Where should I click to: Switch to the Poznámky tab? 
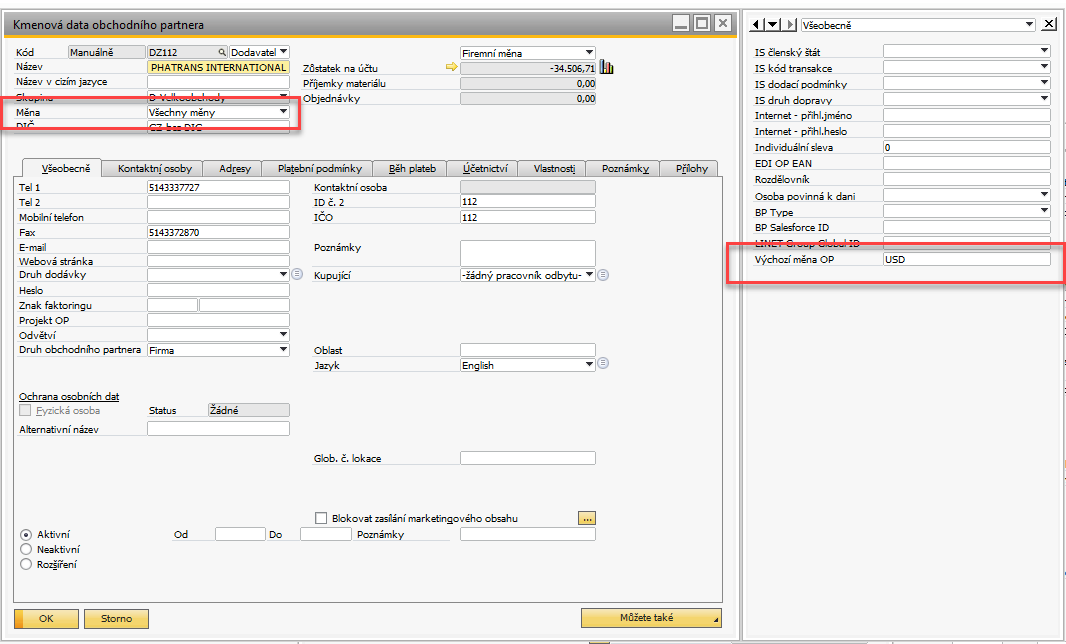coord(625,169)
